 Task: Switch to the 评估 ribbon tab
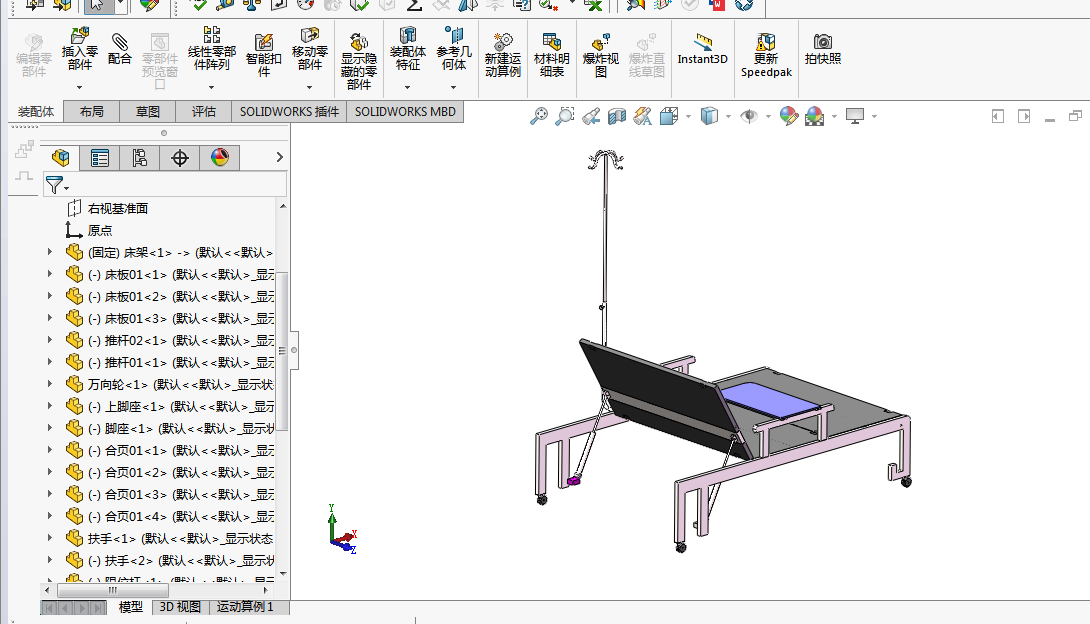point(204,112)
